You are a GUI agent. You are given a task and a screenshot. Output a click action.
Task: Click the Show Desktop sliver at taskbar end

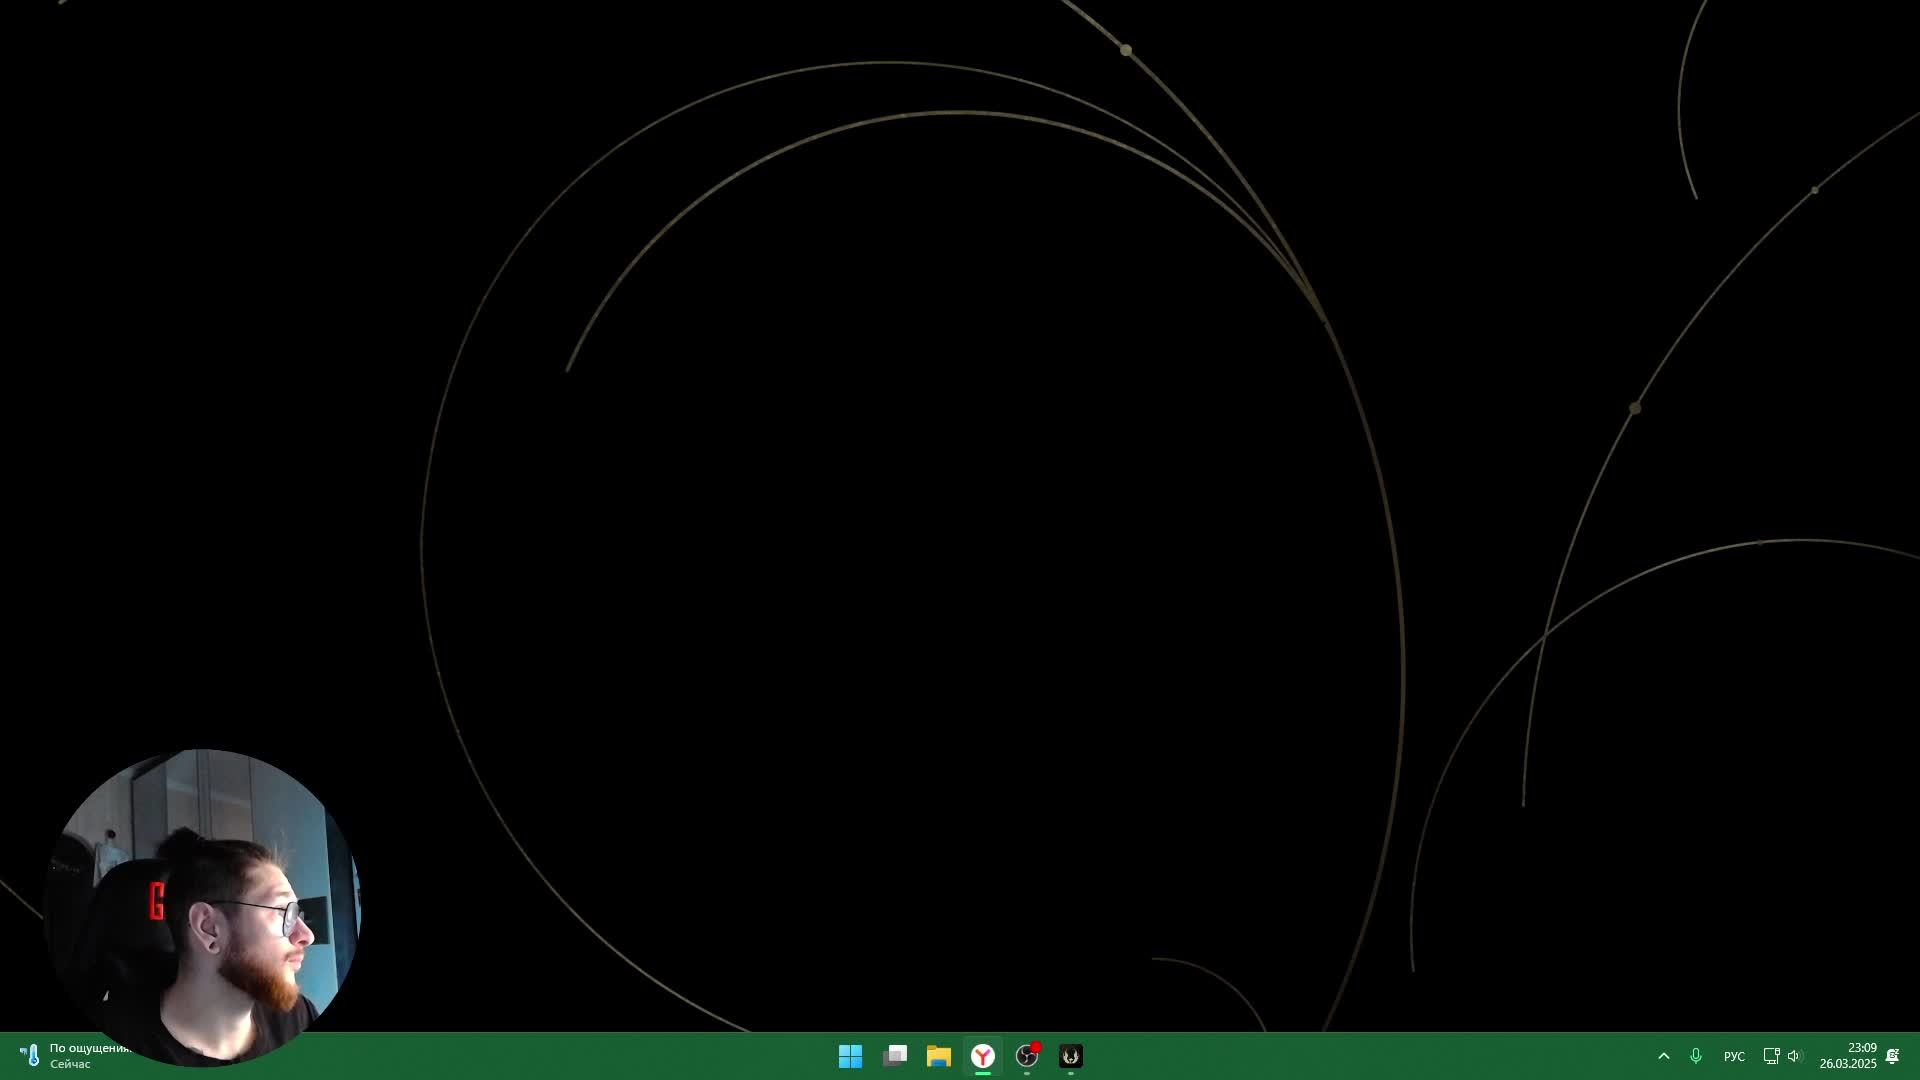(1916, 1056)
